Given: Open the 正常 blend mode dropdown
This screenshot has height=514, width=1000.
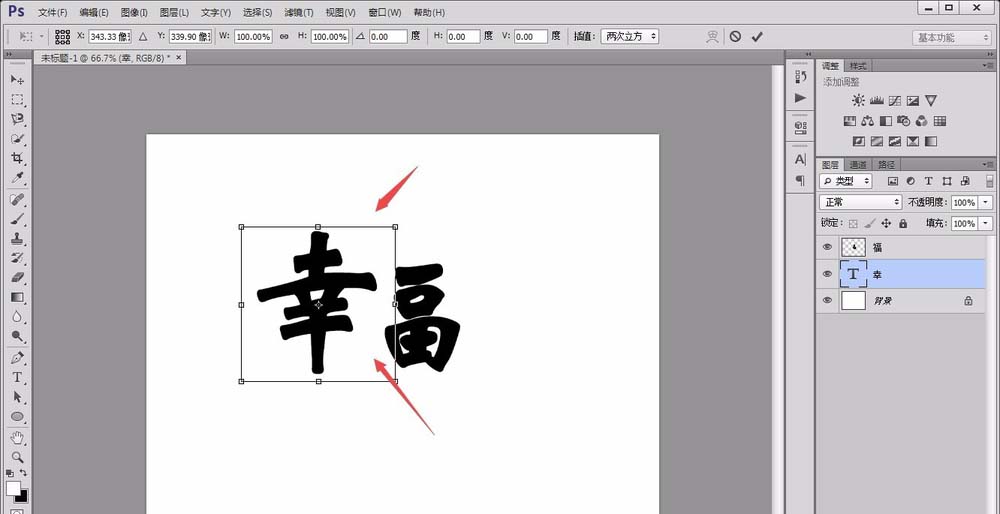Looking at the screenshot, I should pyautogui.click(x=860, y=202).
